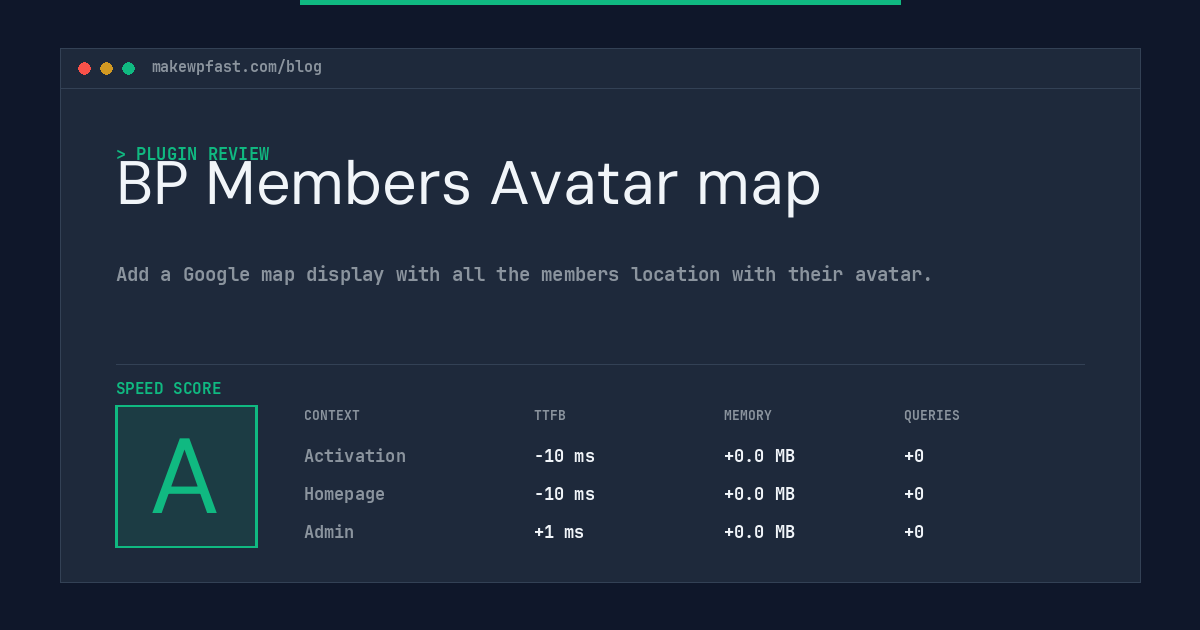The image size is (1200, 630).
Task: Select the '> PLUGIN REVIEW' label
Action: [x=193, y=154]
